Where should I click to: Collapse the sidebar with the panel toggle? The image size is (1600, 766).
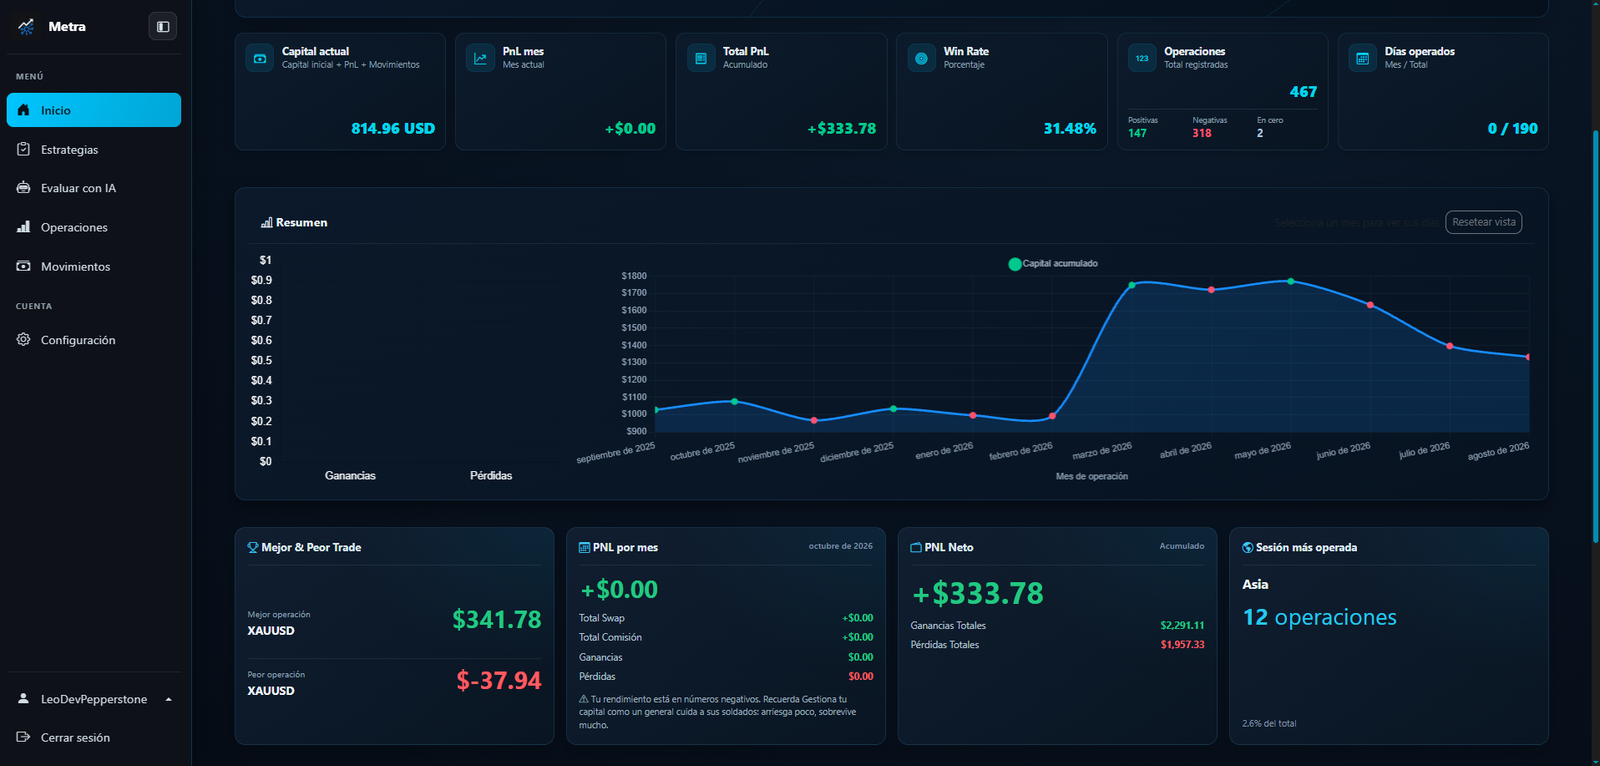(163, 27)
